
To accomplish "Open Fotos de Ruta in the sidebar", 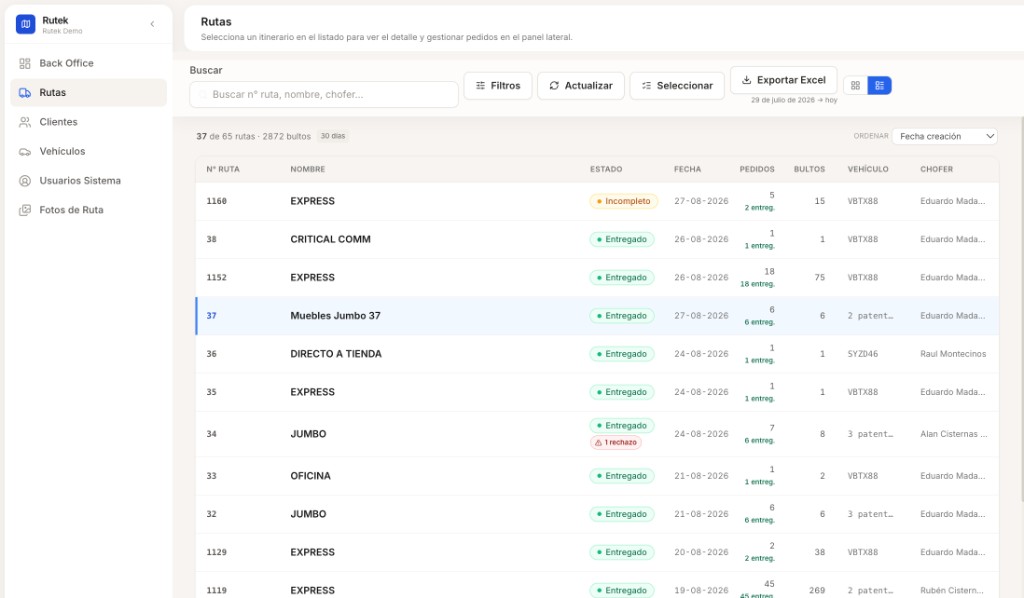I will click(x=88, y=210).
